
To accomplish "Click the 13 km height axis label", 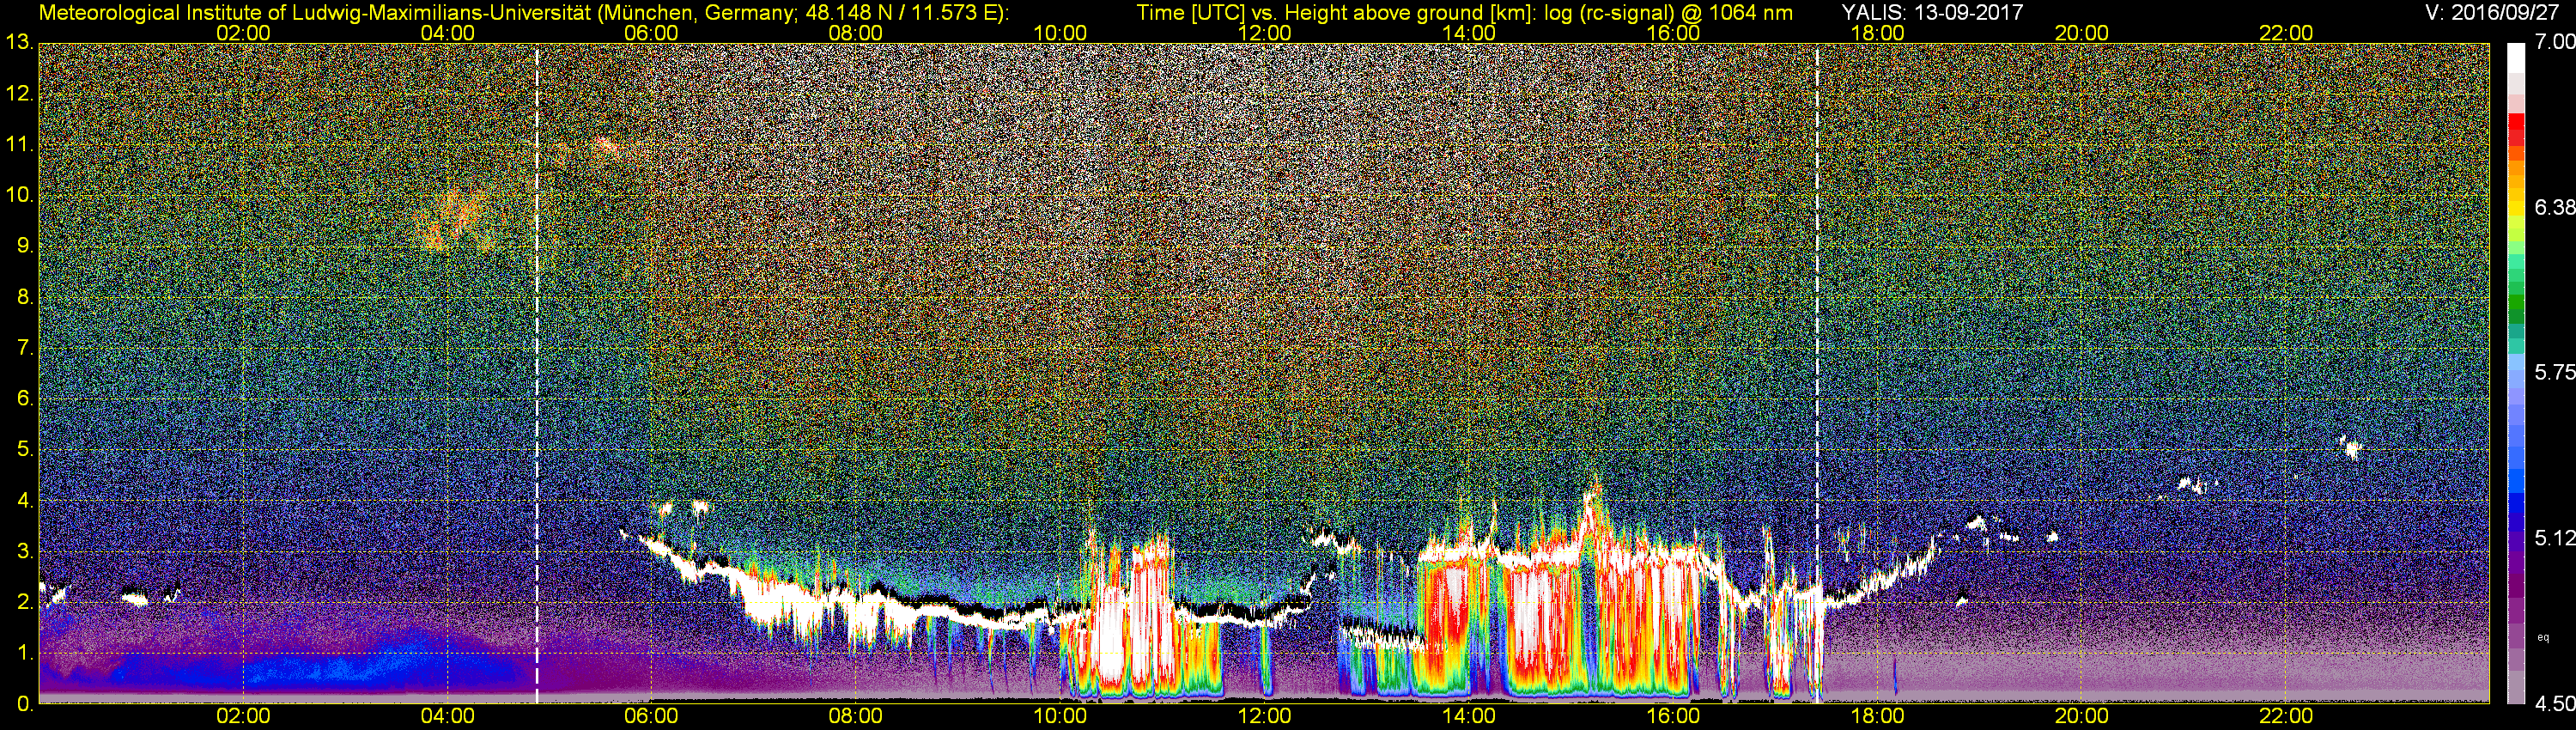I will click(19, 43).
